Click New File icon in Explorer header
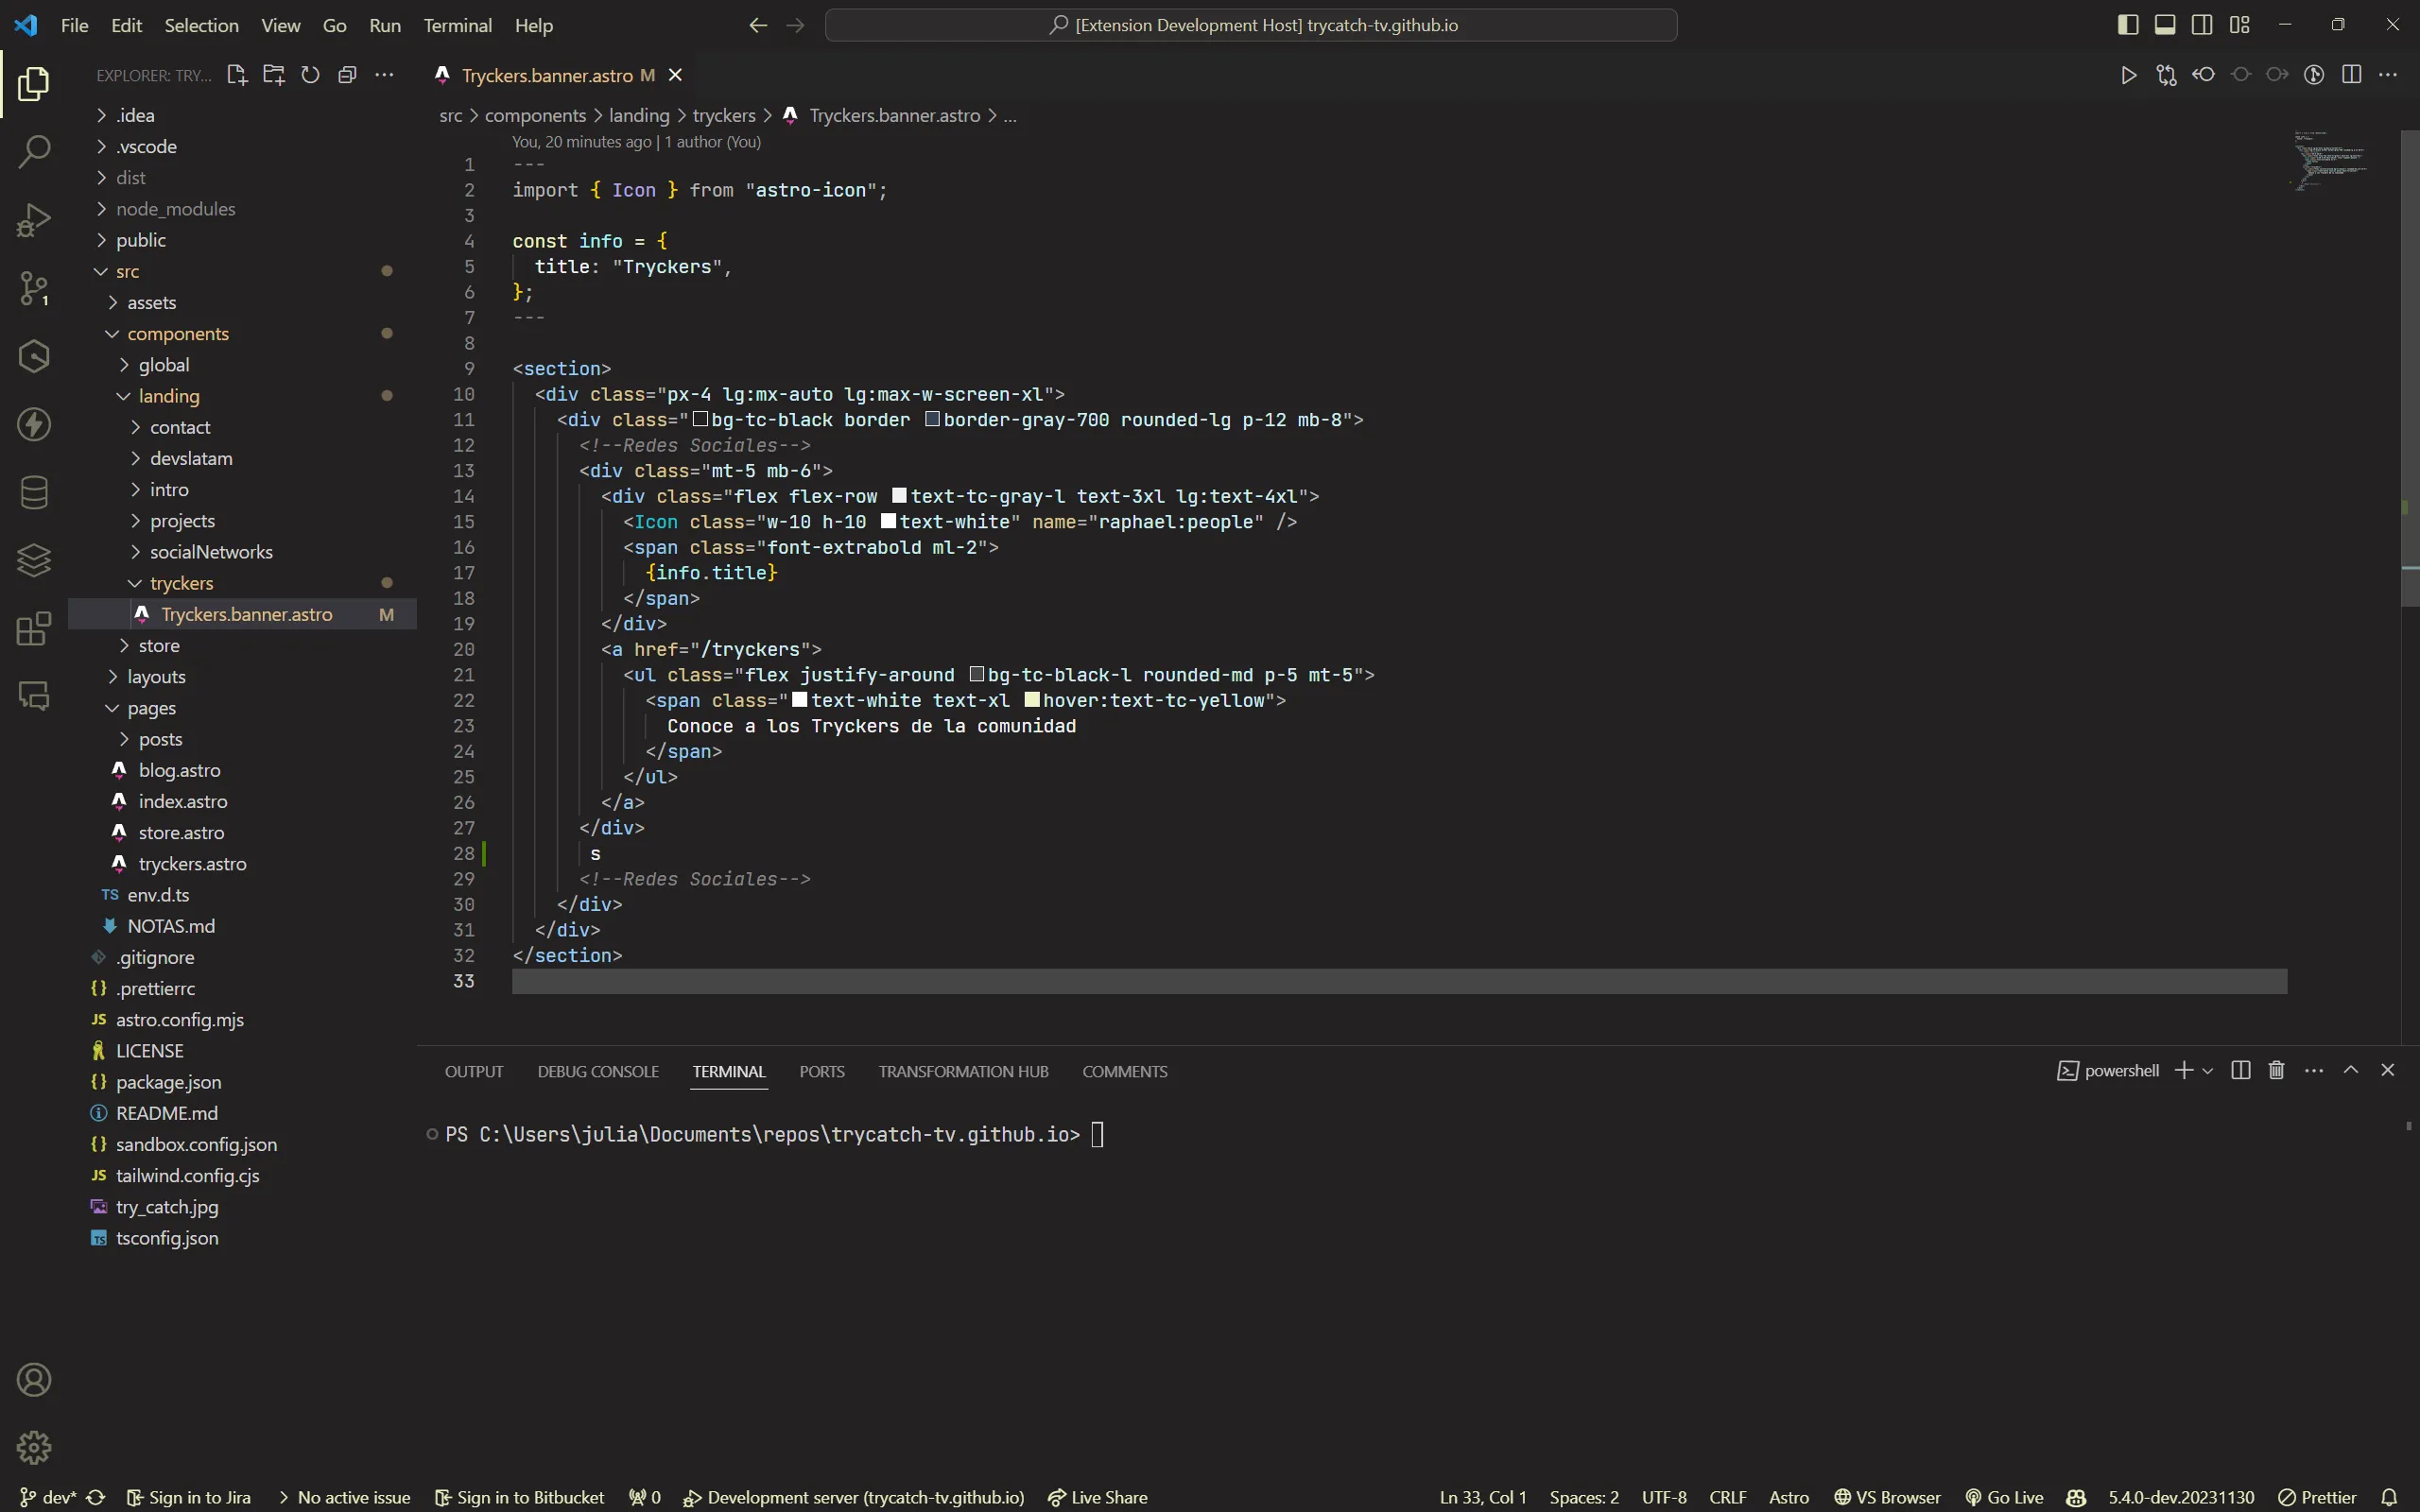The width and height of the screenshot is (2420, 1512). tap(237, 75)
